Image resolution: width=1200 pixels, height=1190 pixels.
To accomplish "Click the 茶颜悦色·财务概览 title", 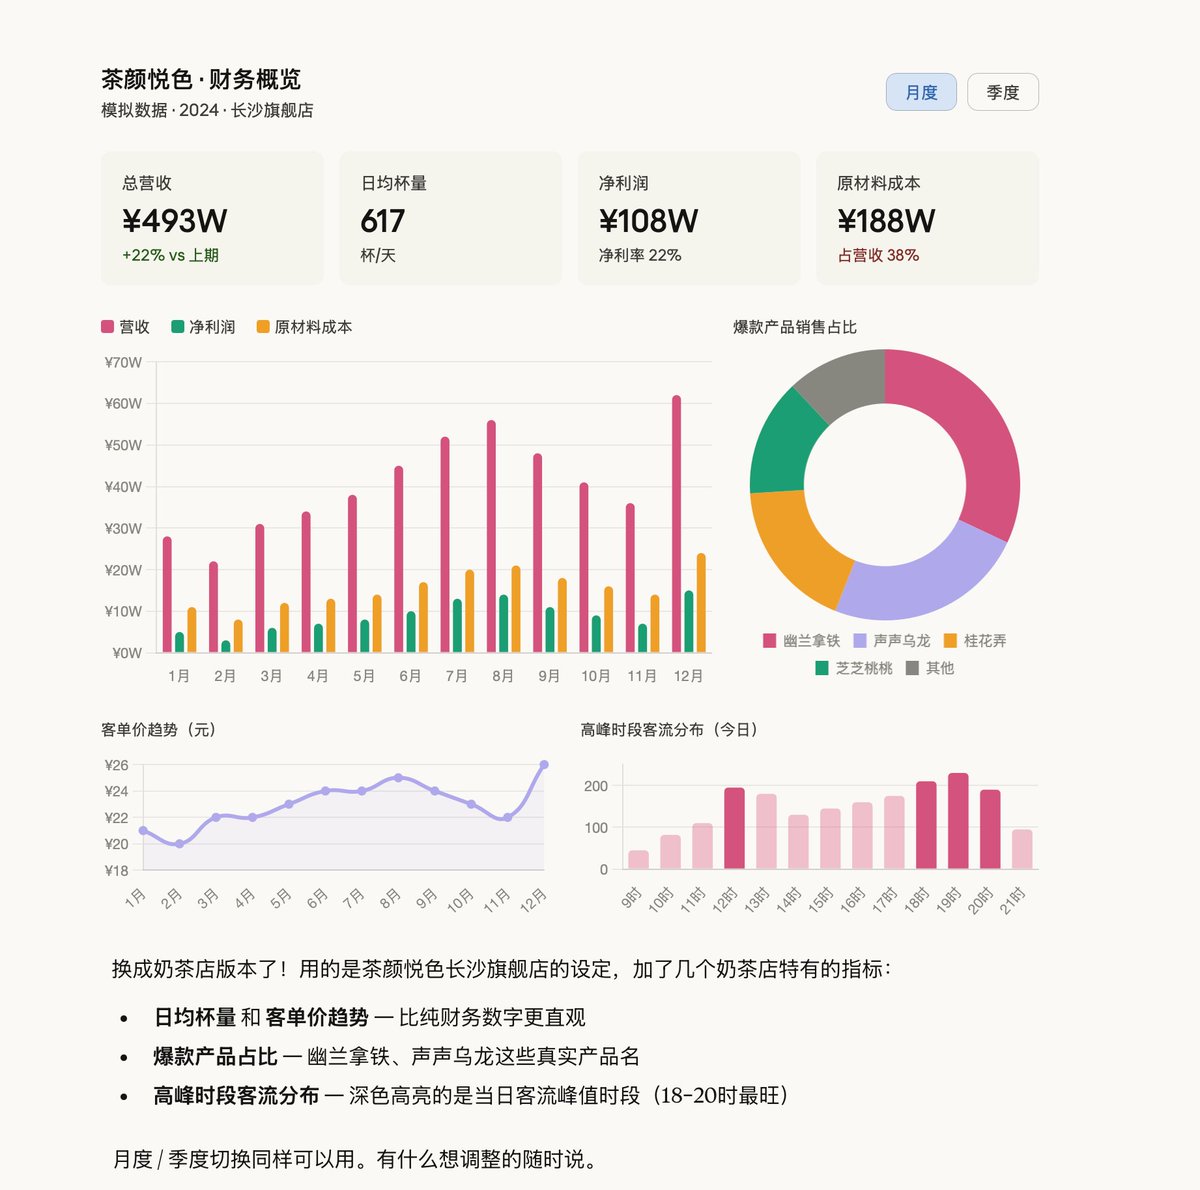I will click(x=201, y=79).
